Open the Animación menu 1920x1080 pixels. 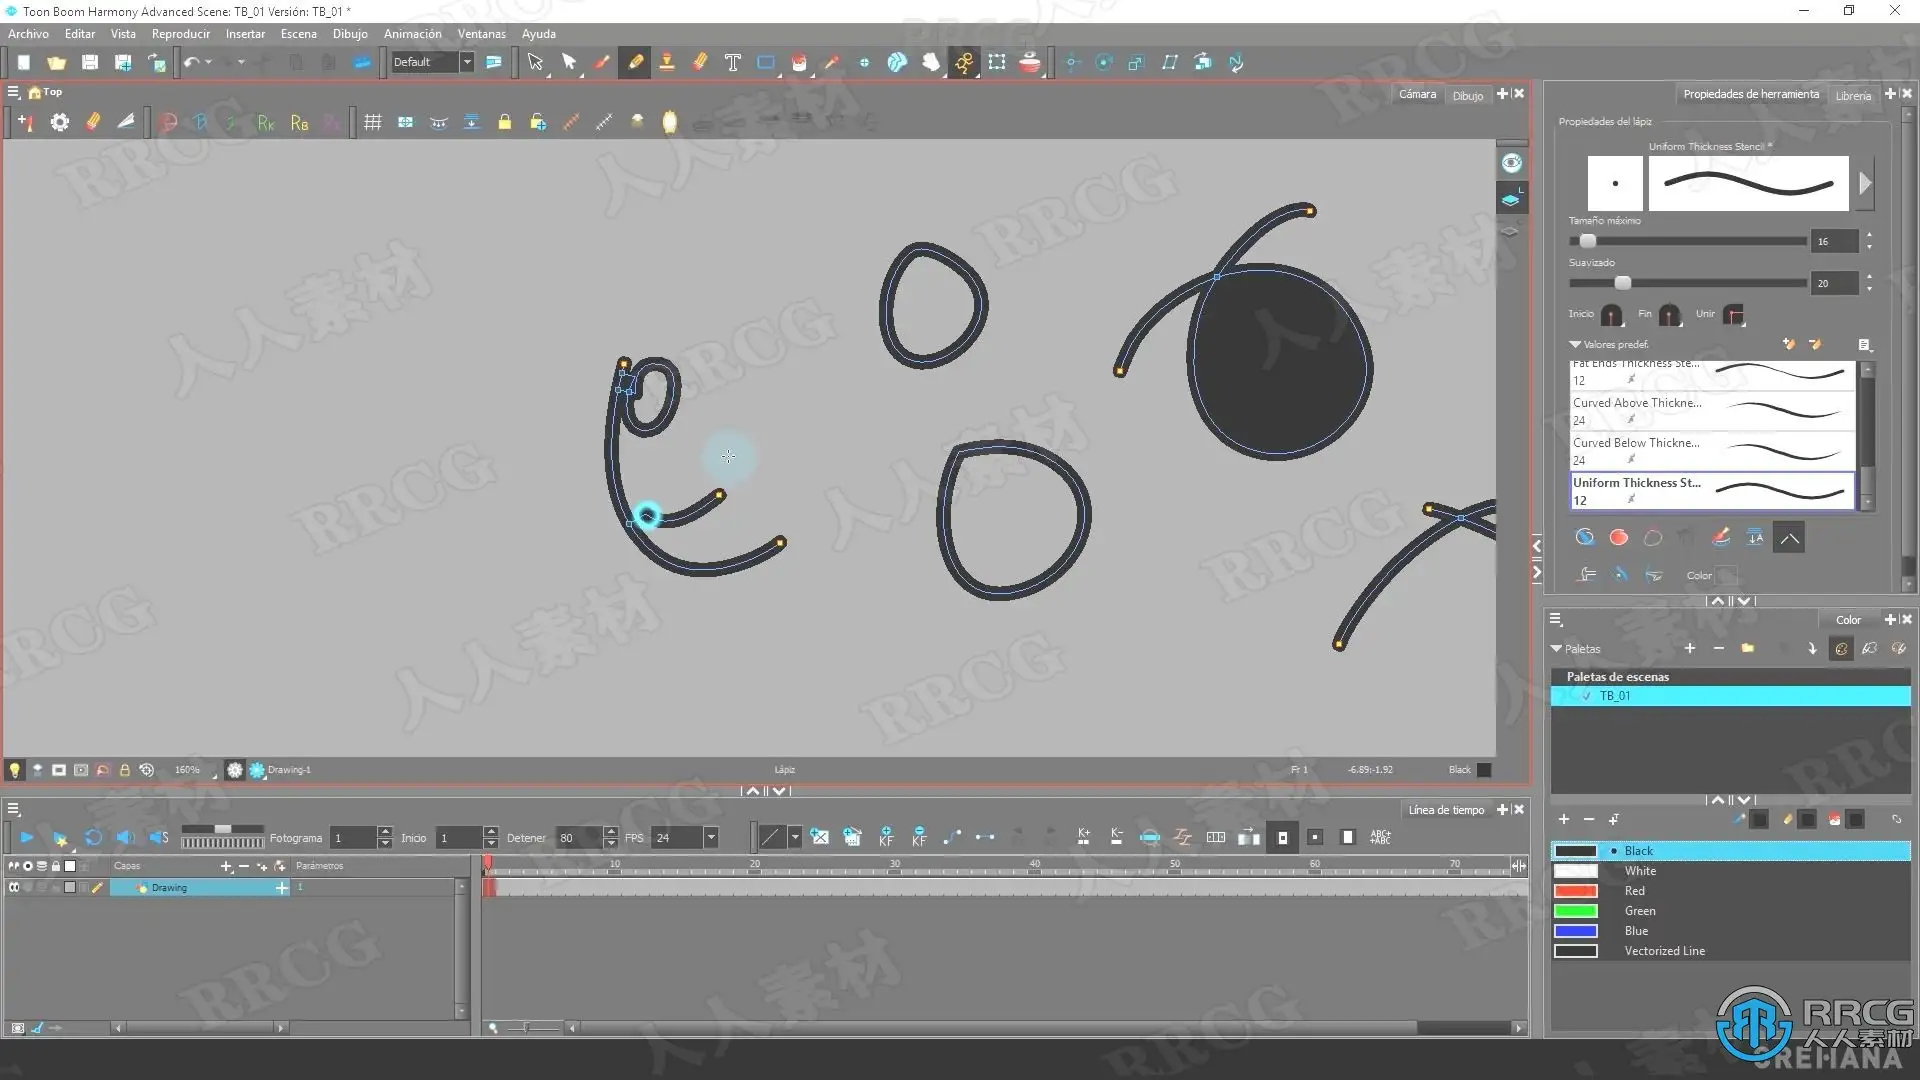tap(412, 34)
